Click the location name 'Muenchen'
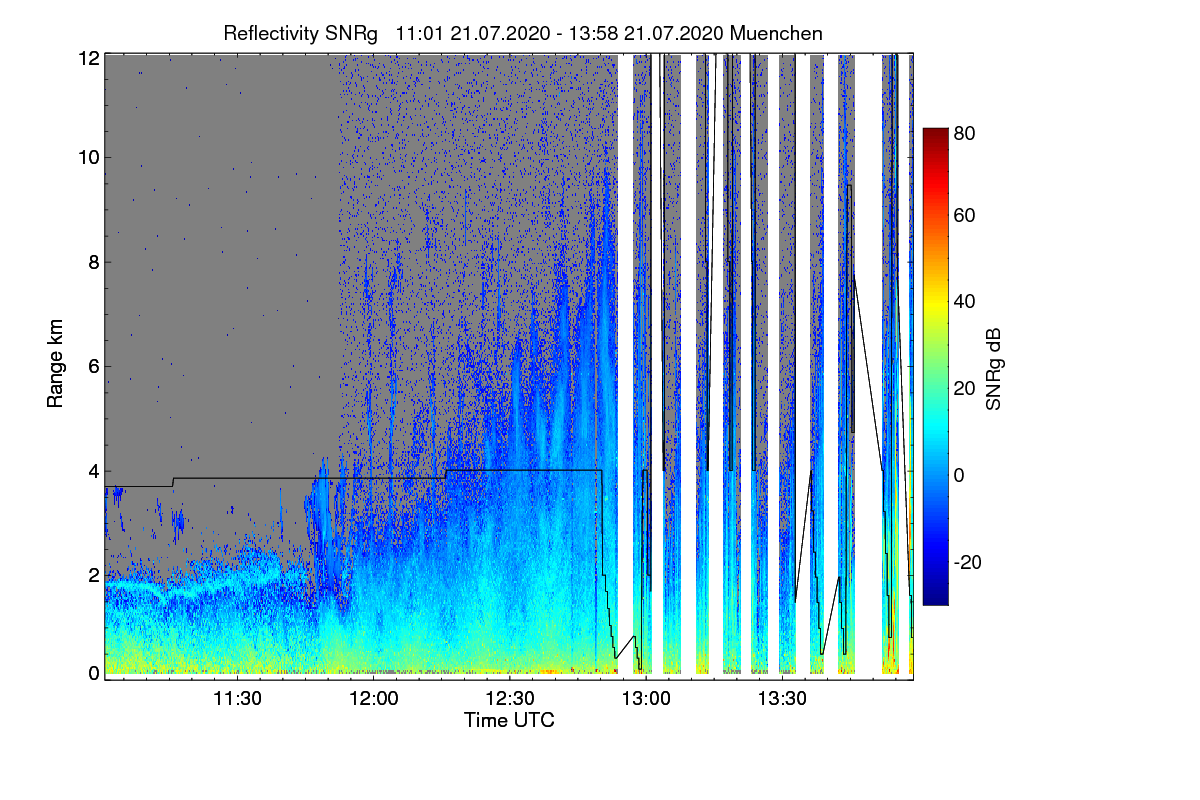This screenshot has height=800, width=1200. [x=777, y=33]
